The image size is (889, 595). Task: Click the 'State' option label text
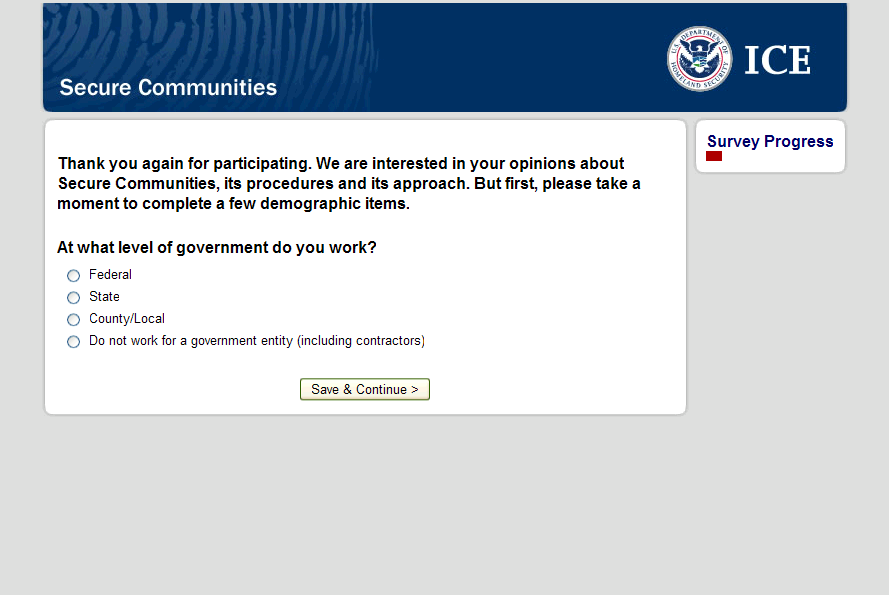coord(104,297)
